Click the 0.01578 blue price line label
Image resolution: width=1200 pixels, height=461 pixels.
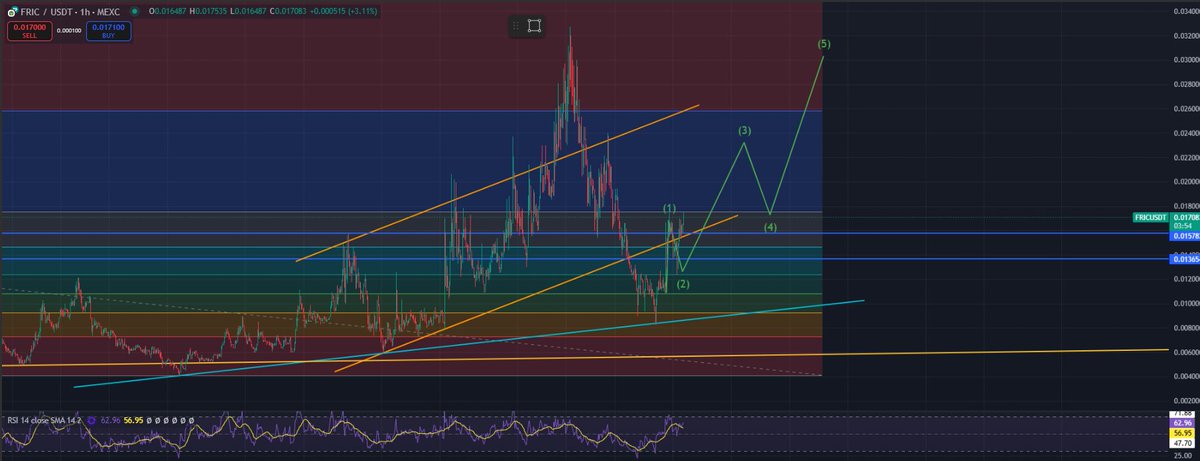coord(1186,236)
